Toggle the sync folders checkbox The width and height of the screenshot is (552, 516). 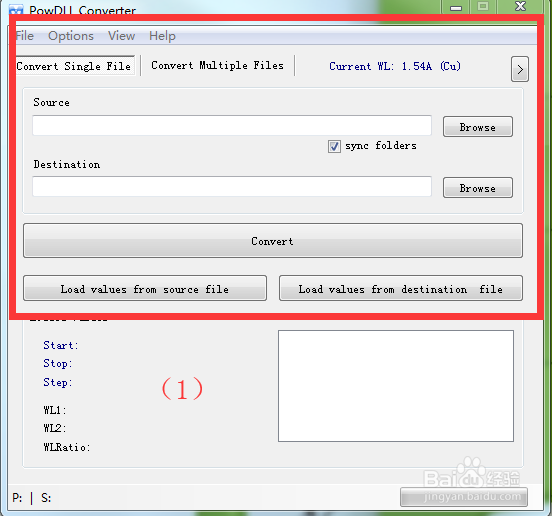coord(334,146)
